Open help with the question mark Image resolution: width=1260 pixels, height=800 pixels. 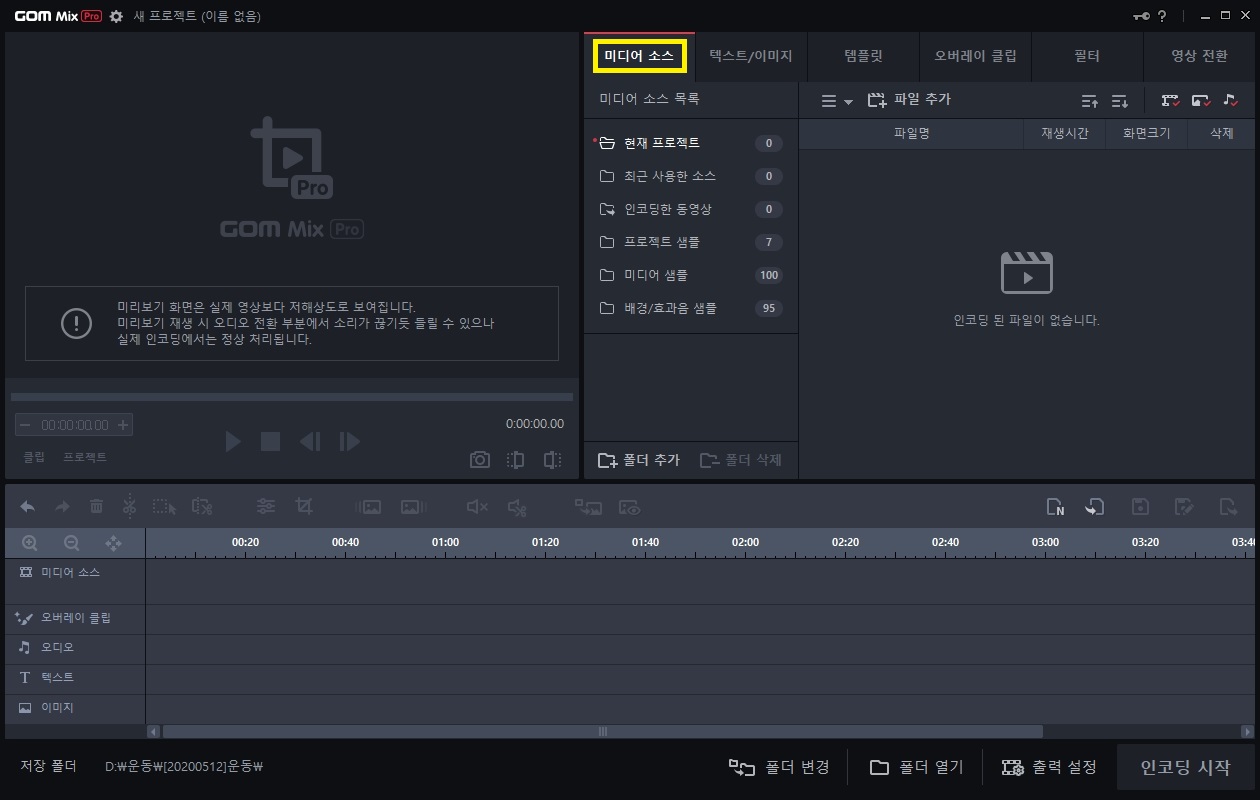pos(1162,16)
